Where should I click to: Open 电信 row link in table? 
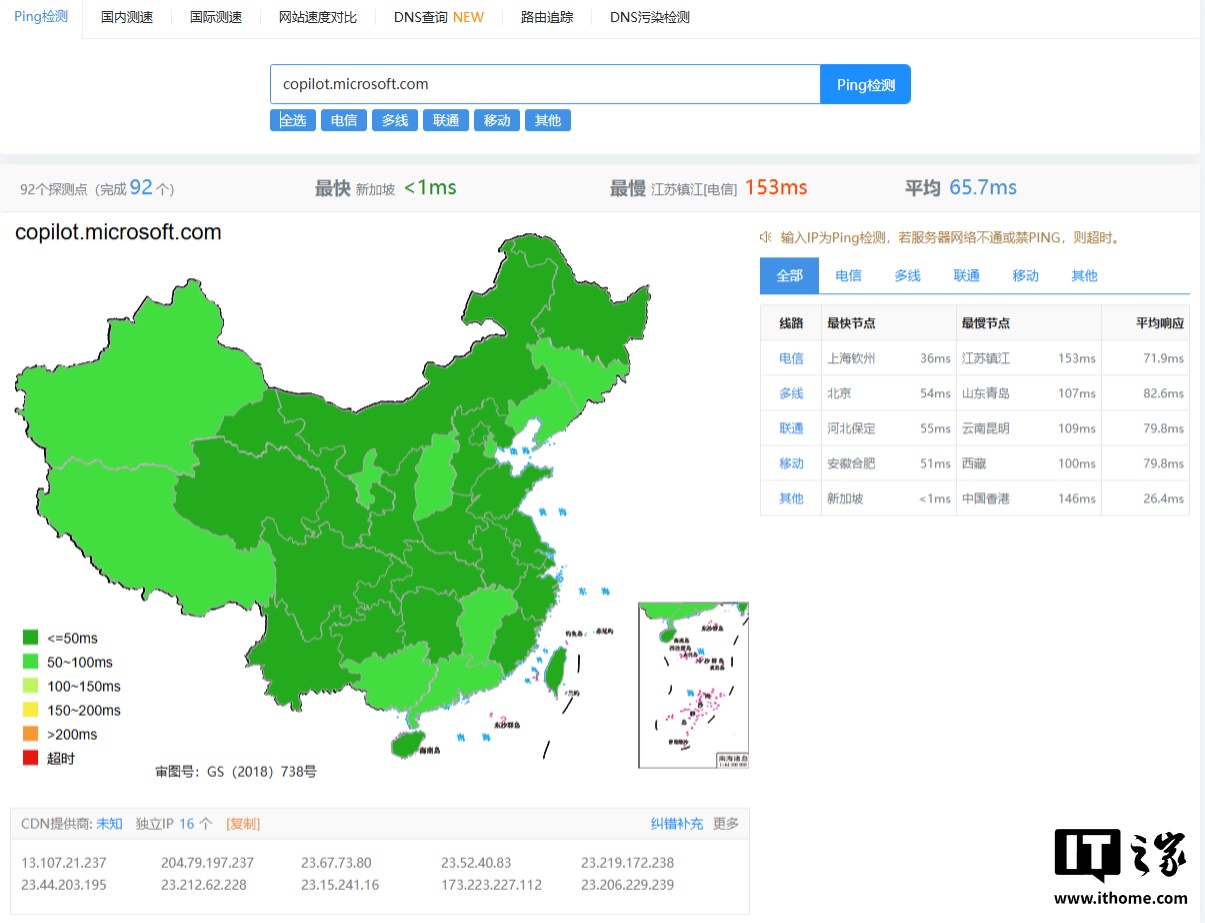click(791, 358)
